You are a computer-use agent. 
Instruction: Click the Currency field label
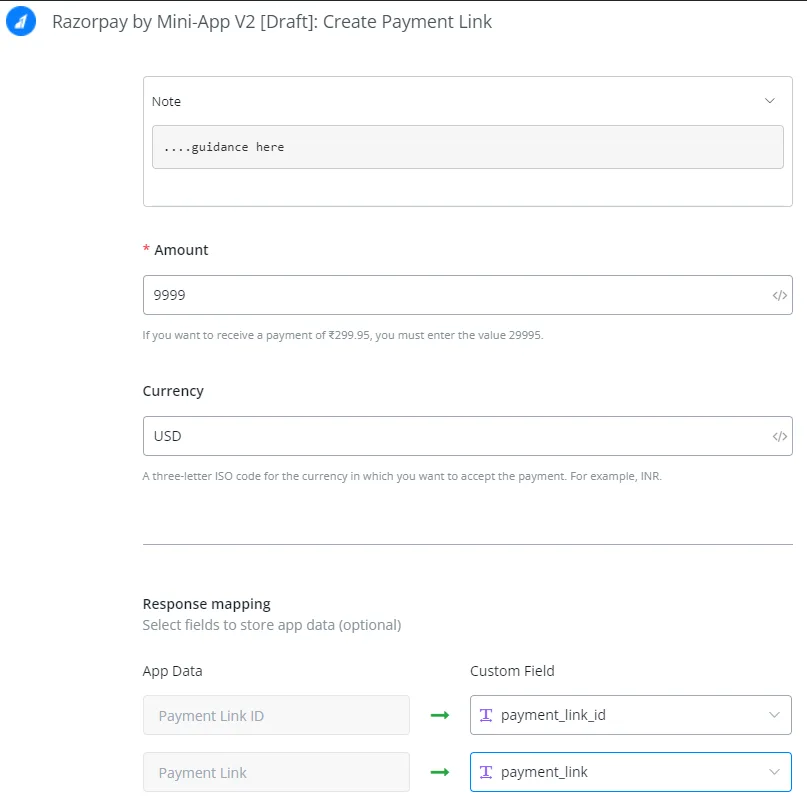coord(173,391)
